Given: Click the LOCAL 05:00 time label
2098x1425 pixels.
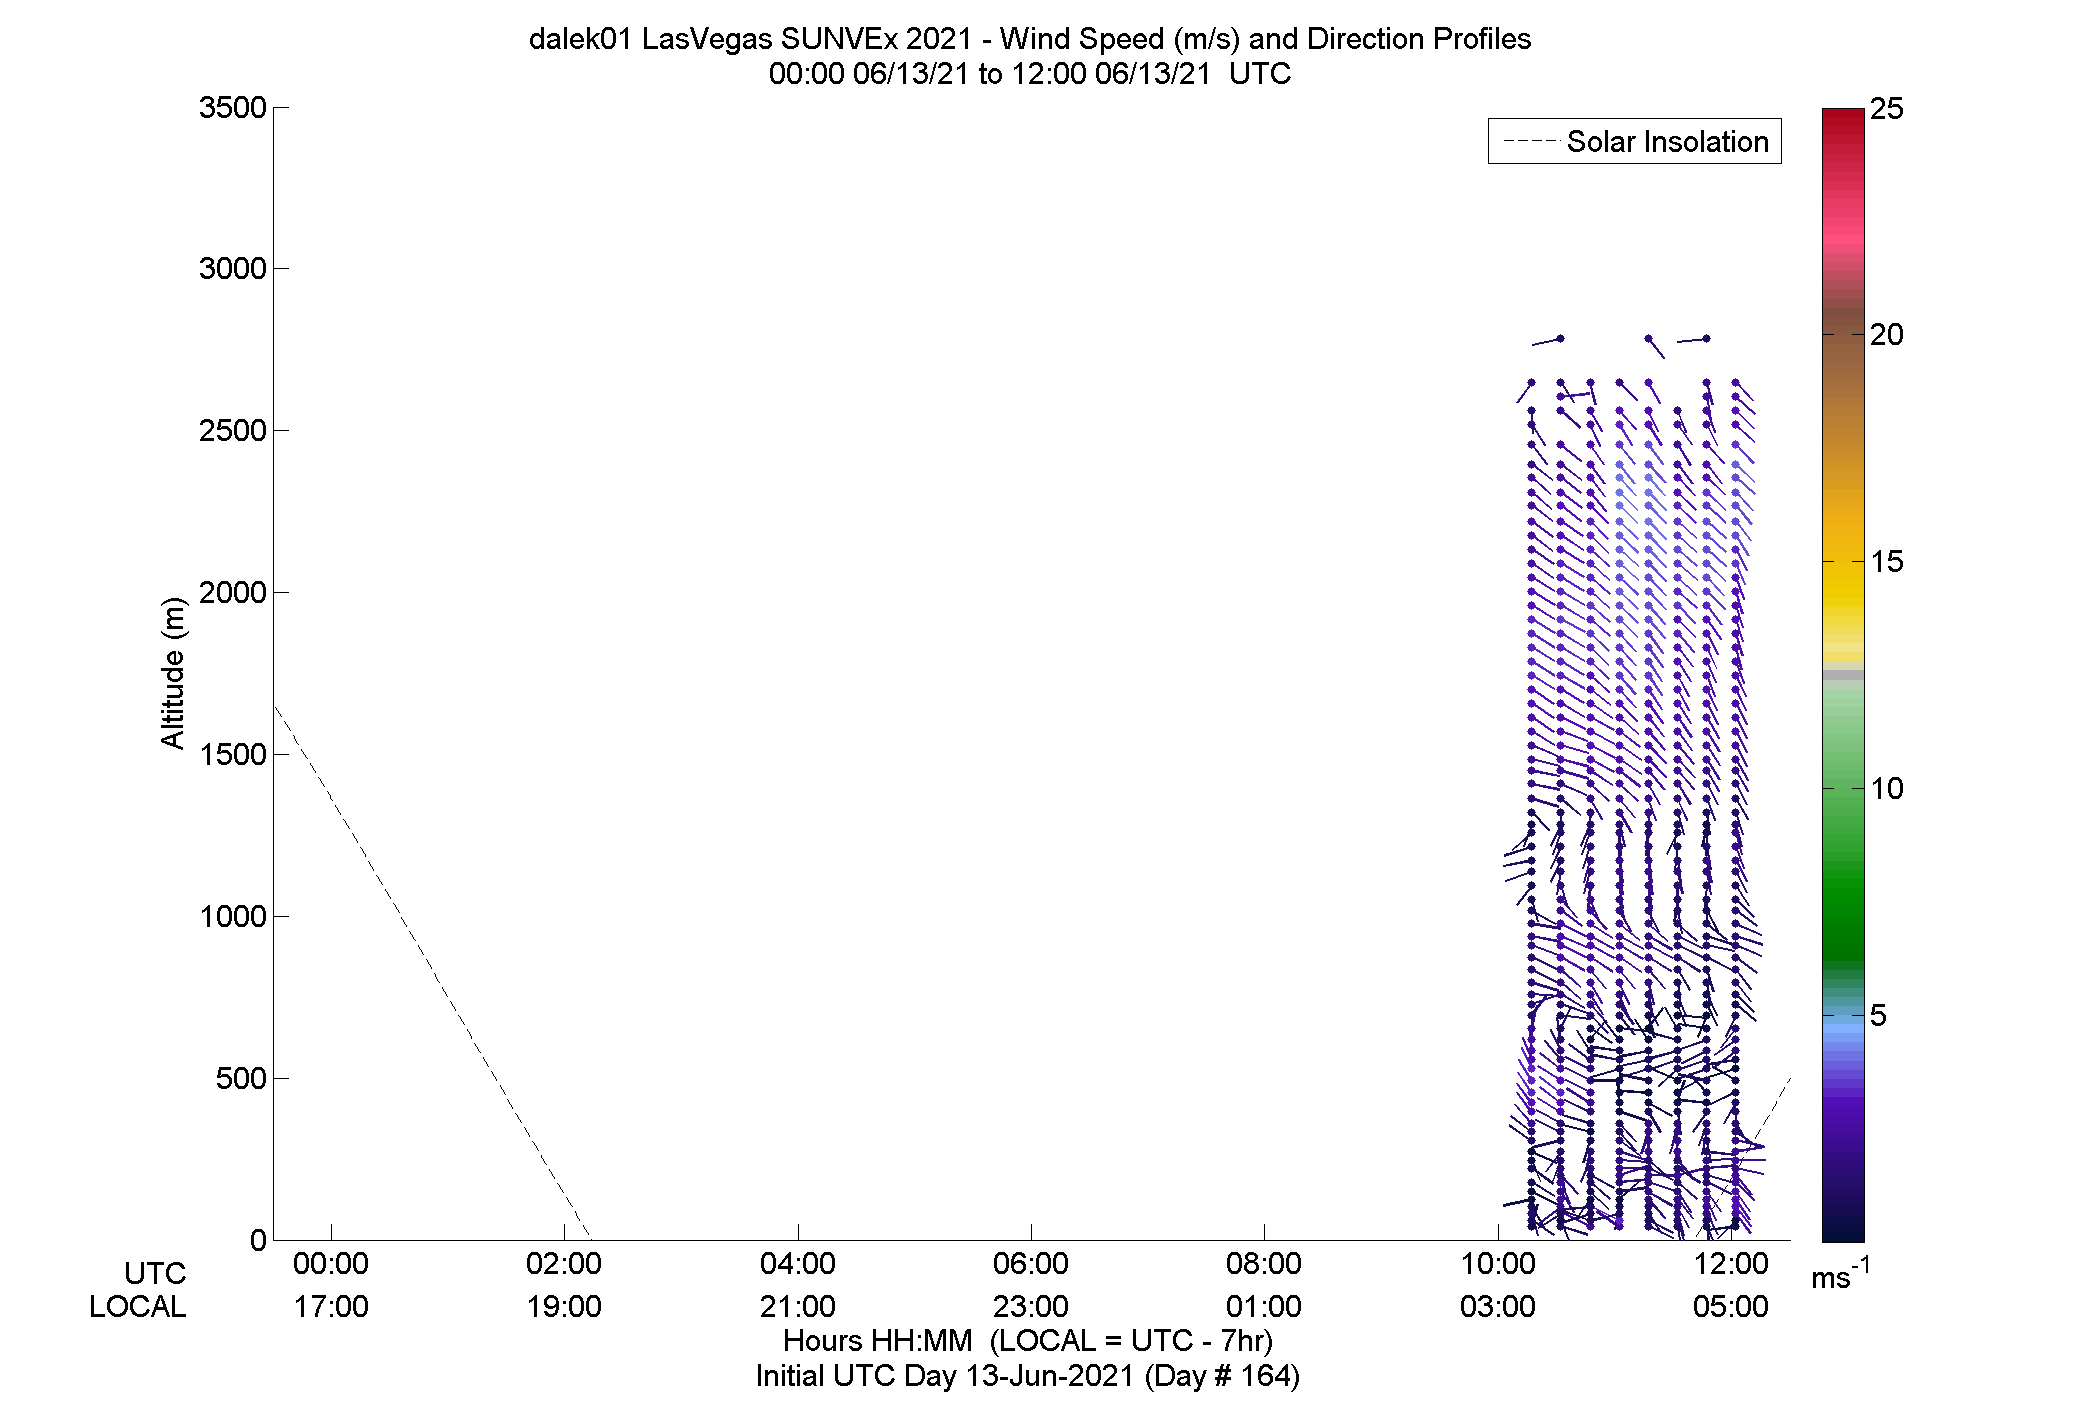Looking at the screenshot, I should coord(1731,1307).
